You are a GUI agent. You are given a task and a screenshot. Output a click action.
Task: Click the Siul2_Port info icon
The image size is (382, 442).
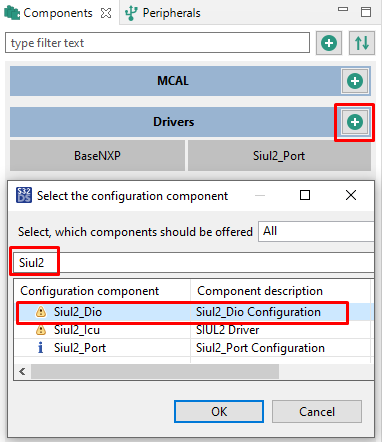(41, 348)
